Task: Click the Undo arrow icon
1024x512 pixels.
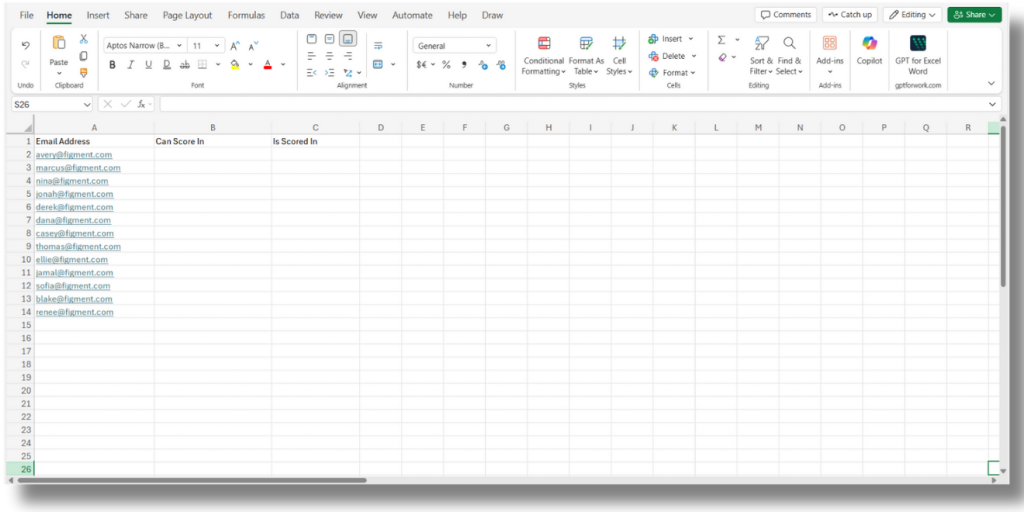Action: pyautogui.click(x=25, y=45)
